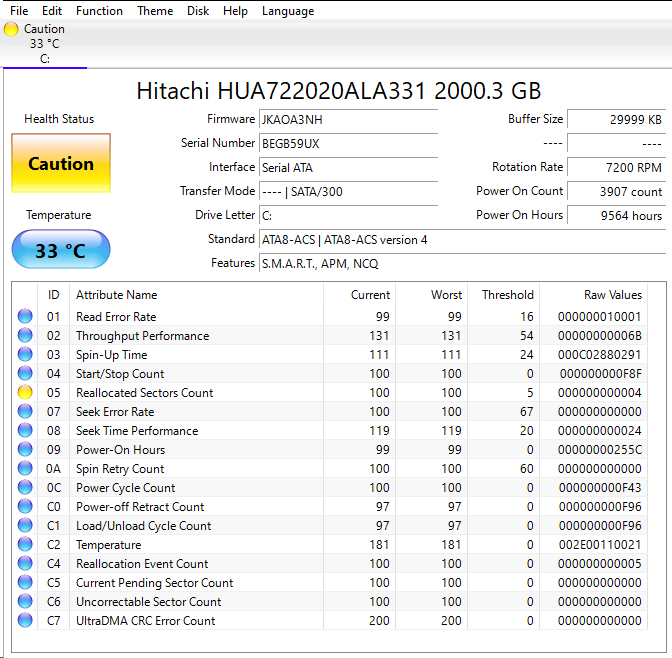Click the ID column header
The height and width of the screenshot is (658, 672).
[54, 295]
